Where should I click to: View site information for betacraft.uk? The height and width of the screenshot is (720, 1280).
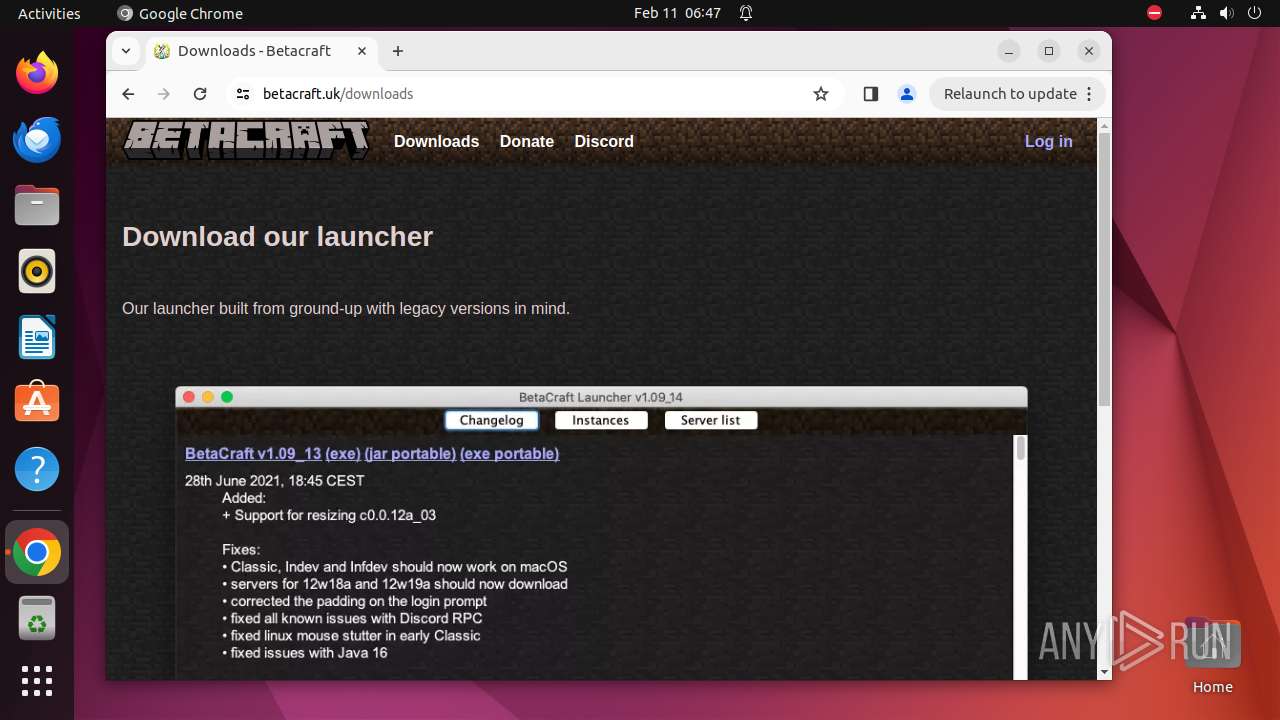pyautogui.click(x=243, y=94)
